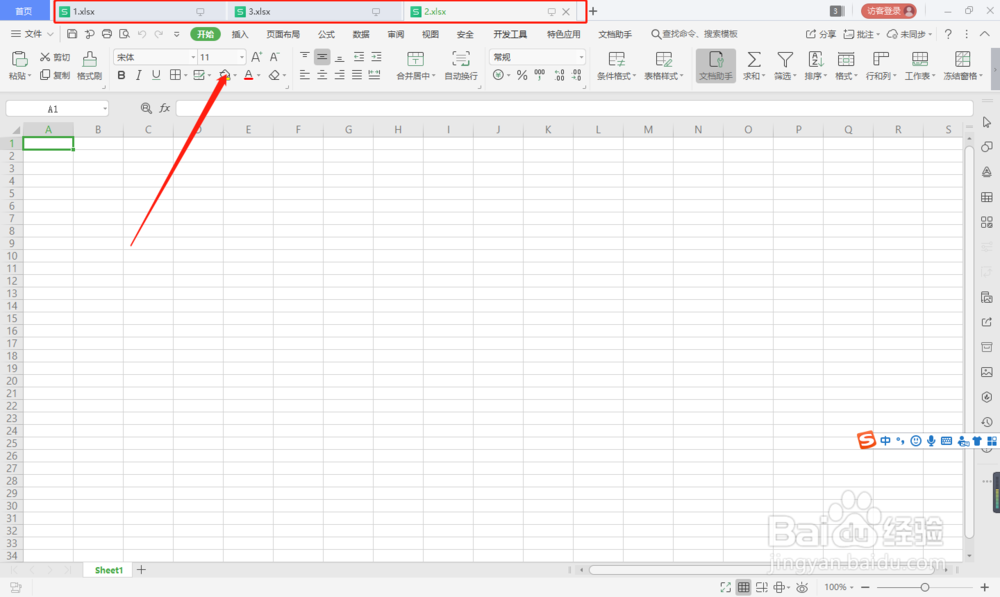
Task: Click the percent style icon
Action: coord(522,75)
